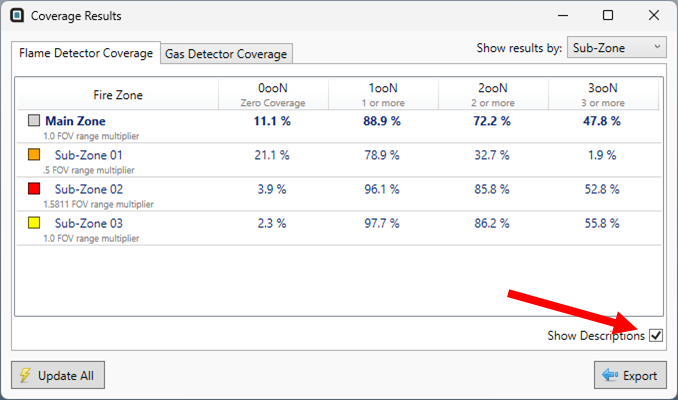The height and width of the screenshot is (400, 678).
Task: Switch to the Gas Detector Coverage tab
Action: pos(225,54)
